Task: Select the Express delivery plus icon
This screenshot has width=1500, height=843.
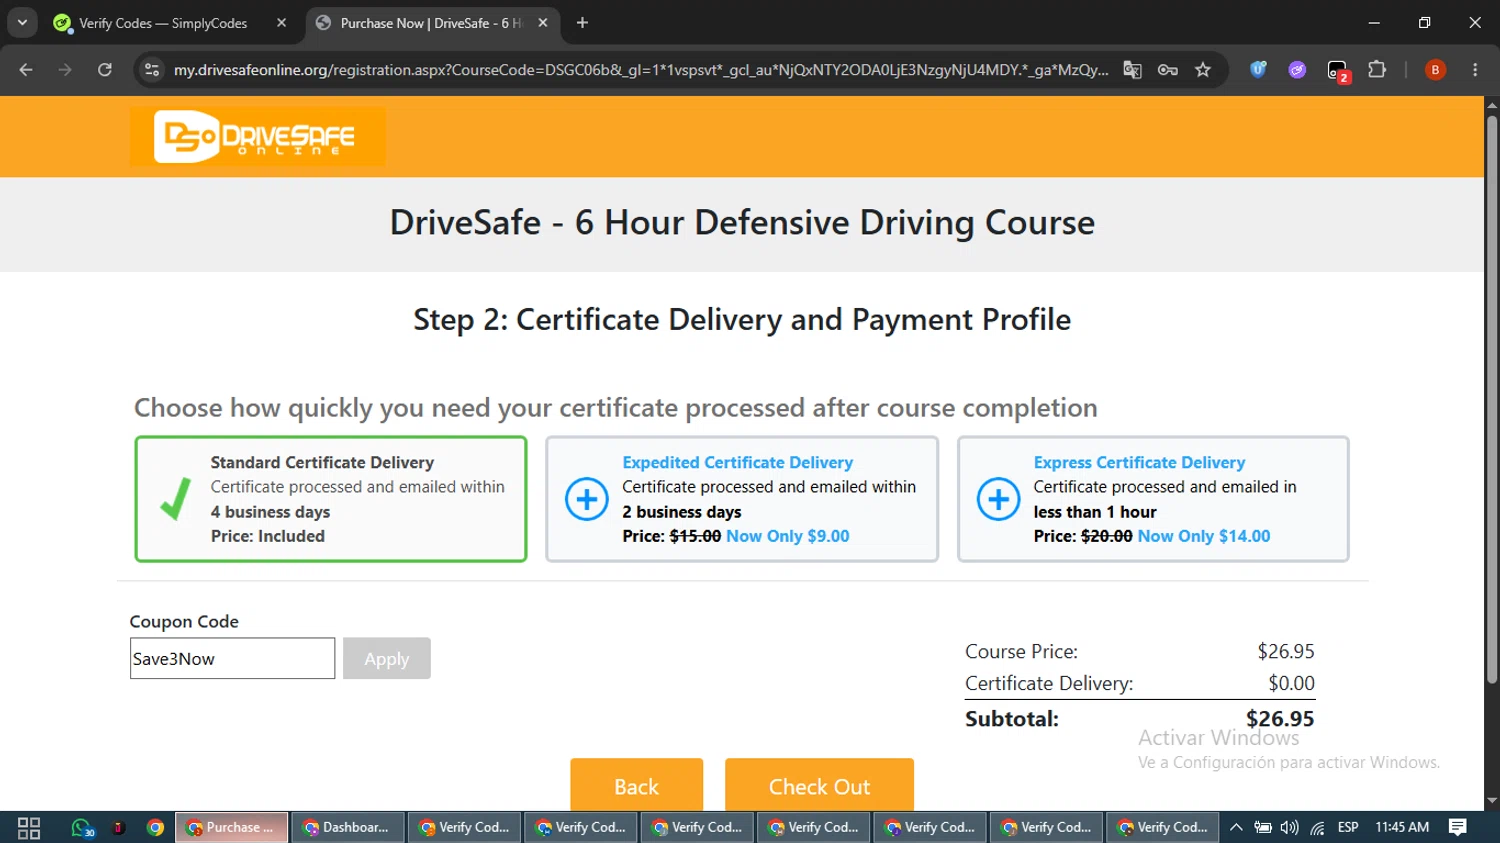Action: (998, 499)
